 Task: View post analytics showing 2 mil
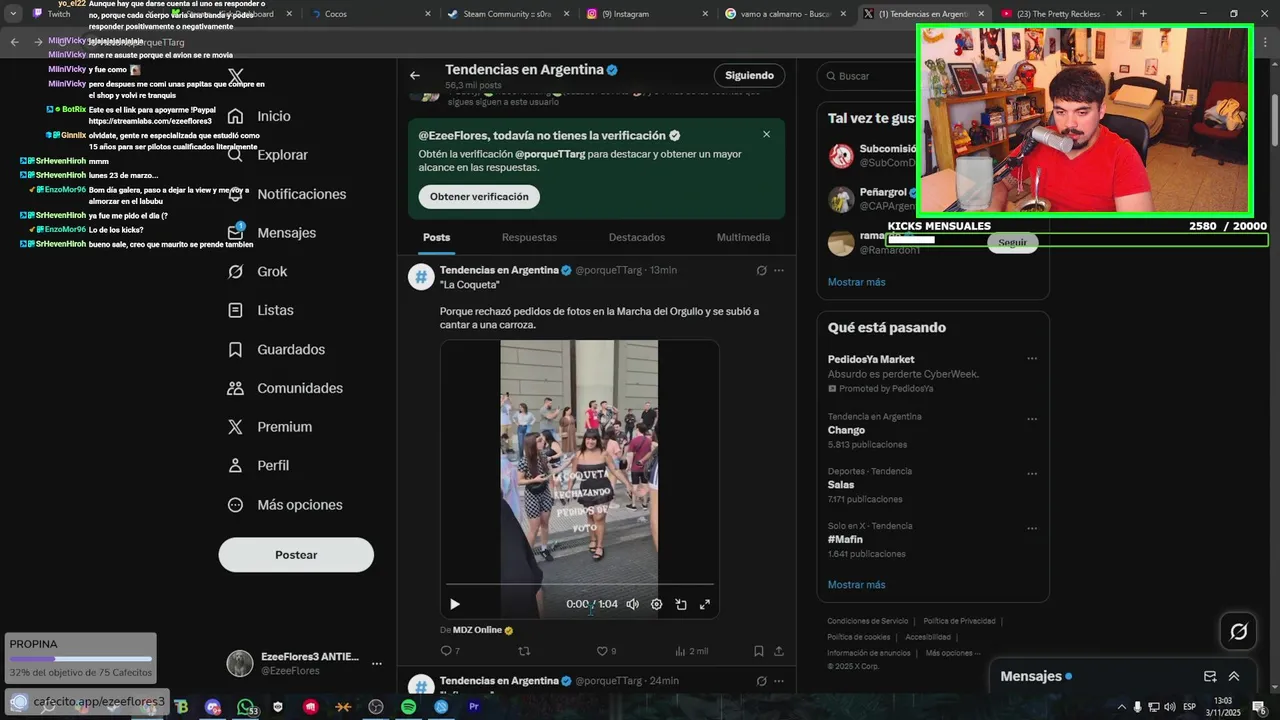pyautogui.click(x=692, y=651)
